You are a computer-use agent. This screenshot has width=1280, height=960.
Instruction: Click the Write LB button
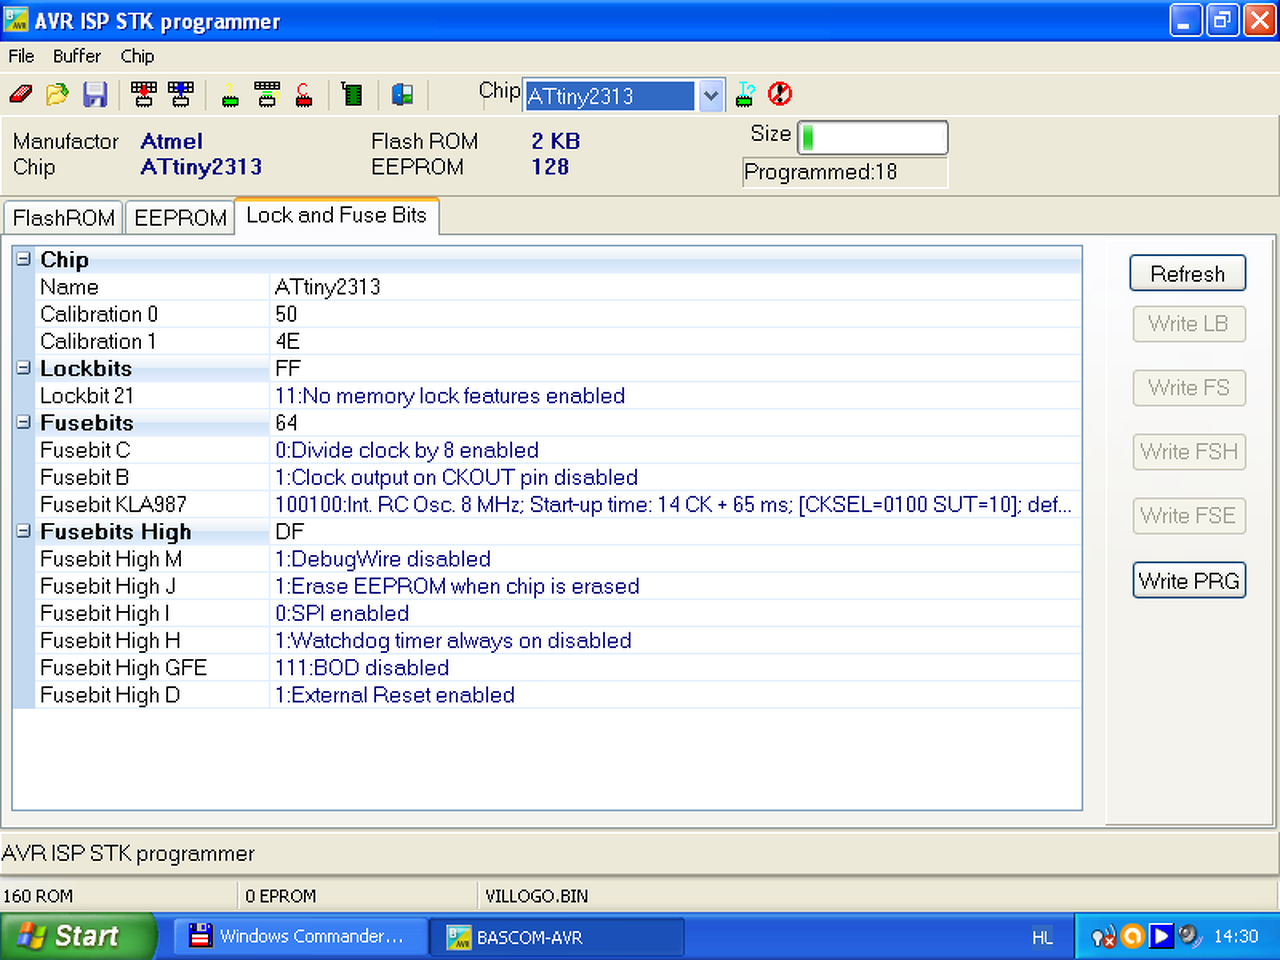tap(1188, 324)
